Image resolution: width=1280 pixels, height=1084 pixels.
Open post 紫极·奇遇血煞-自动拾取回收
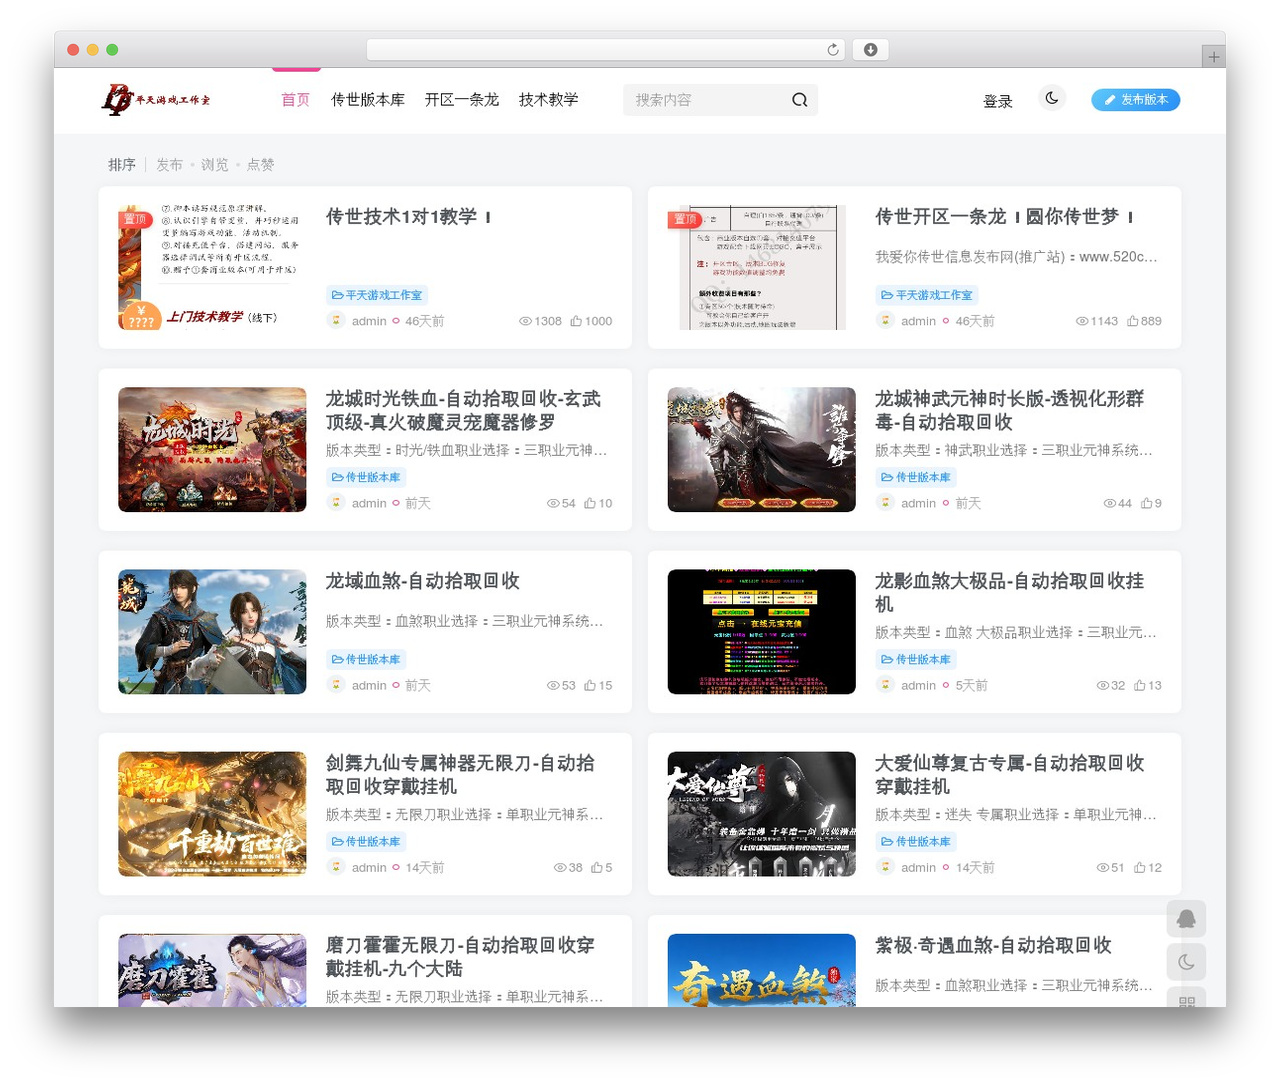point(993,945)
